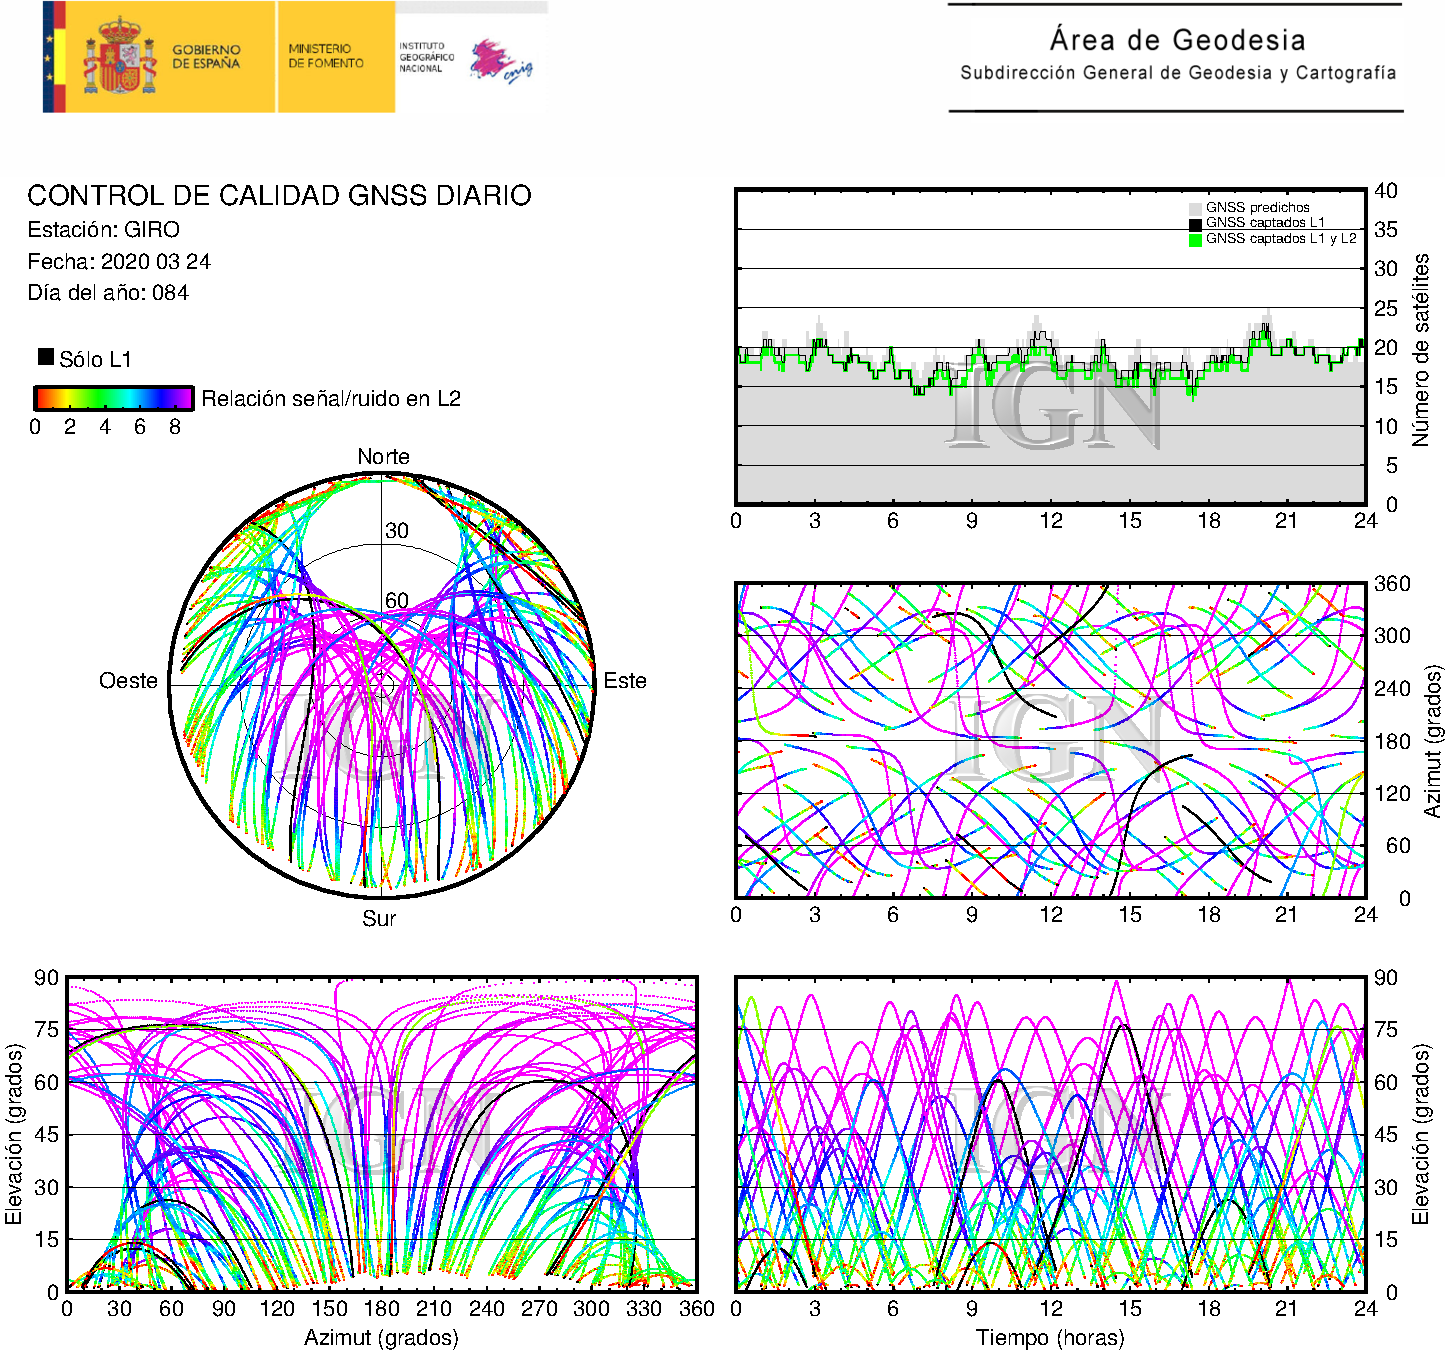Viewport: 1445px width, 1350px height.
Task: Click the Norte label above the sky plot
Action: 383,457
